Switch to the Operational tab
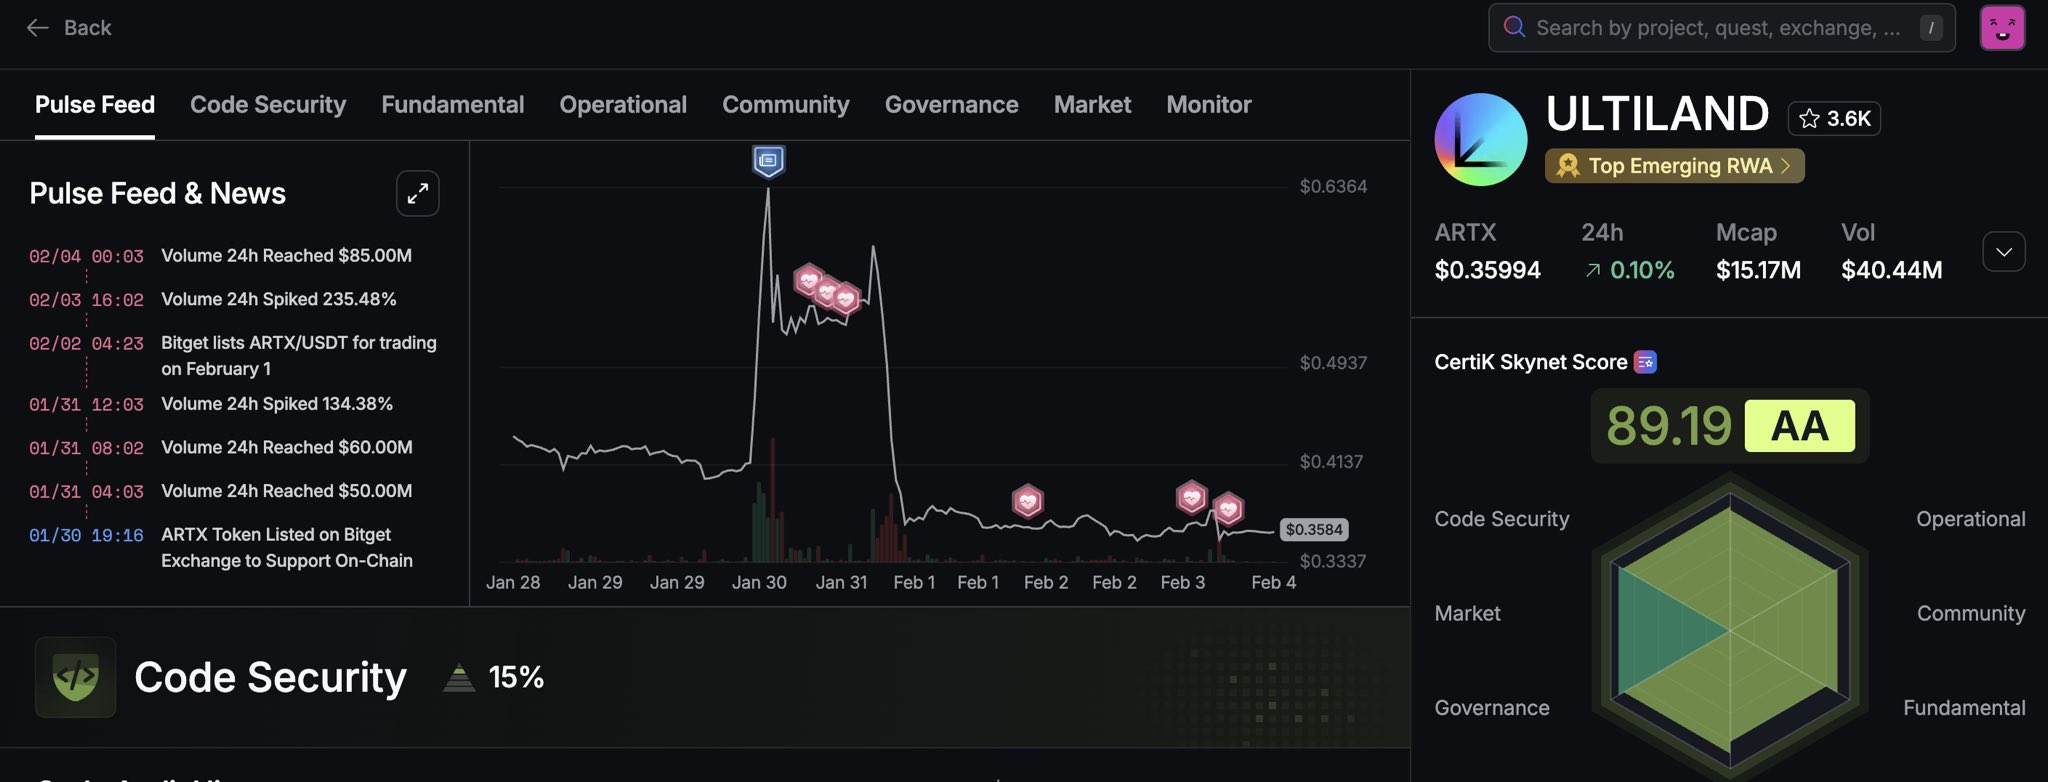Image resolution: width=2048 pixels, height=782 pixels. (x=623, y=105)
